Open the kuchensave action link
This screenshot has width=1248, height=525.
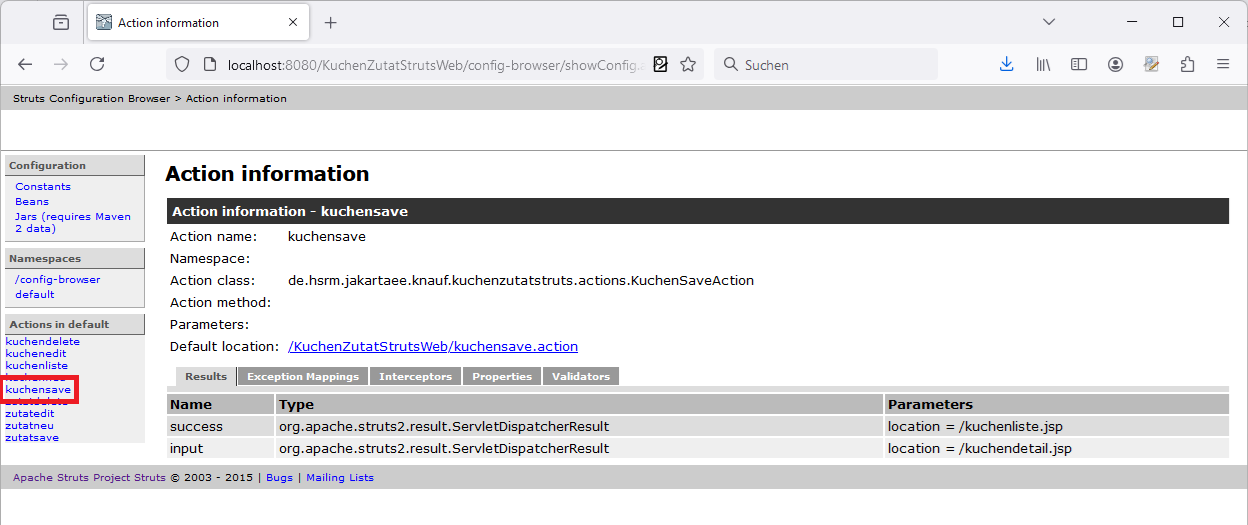click(x=38, y=390)
